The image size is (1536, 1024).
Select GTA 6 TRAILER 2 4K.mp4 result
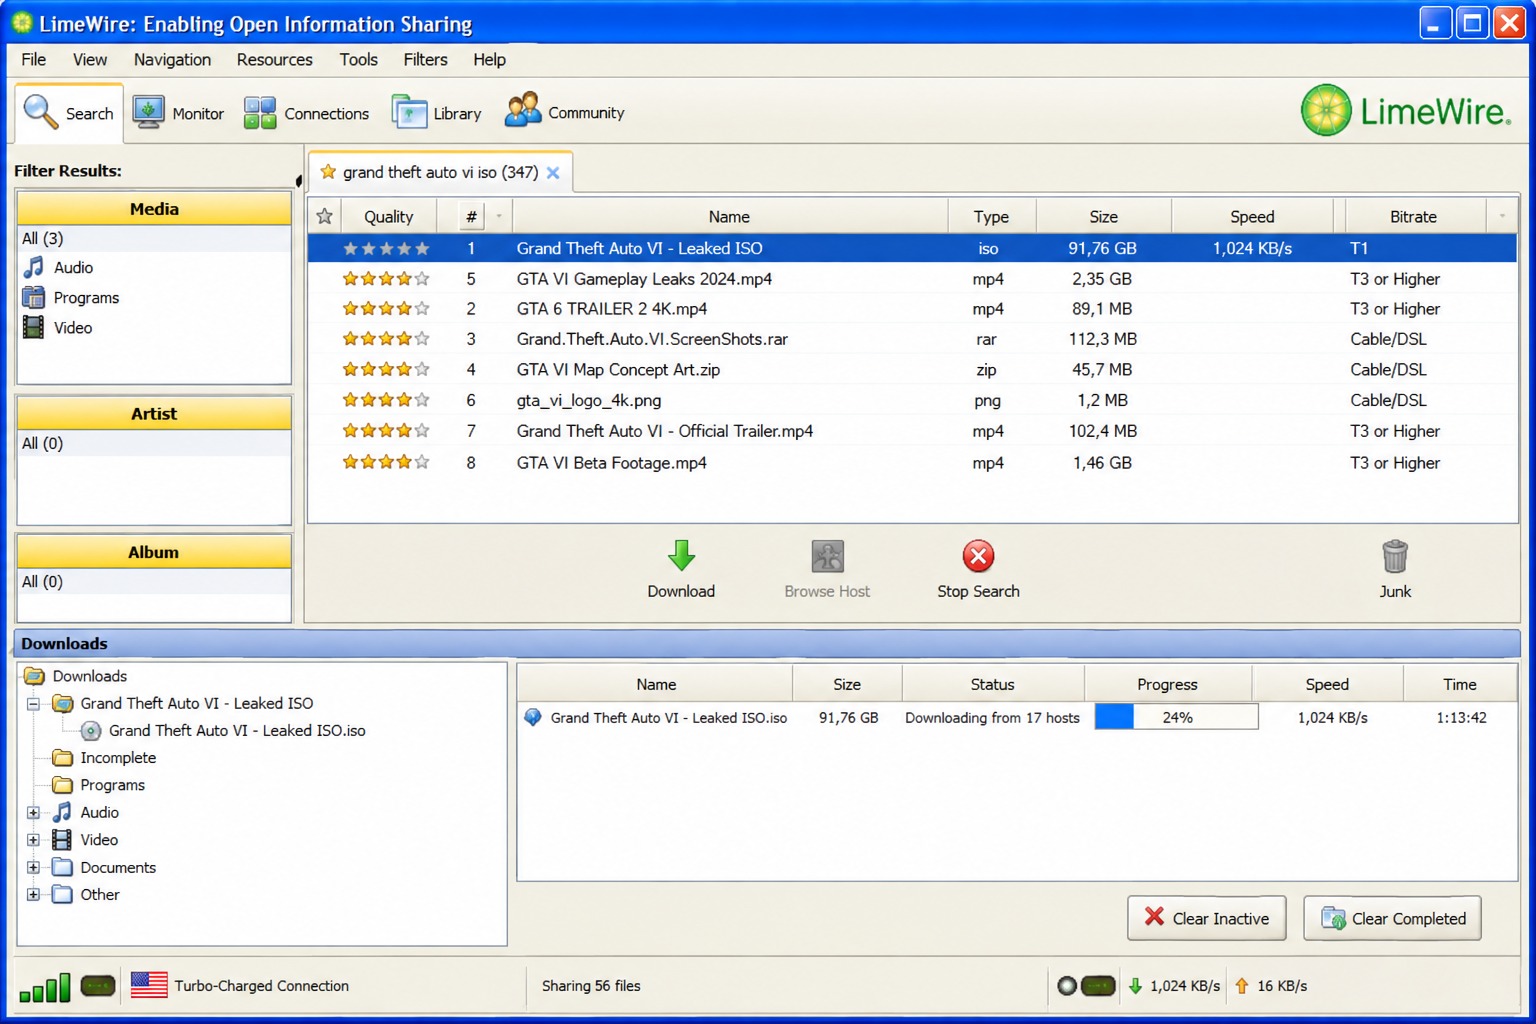[x=912, y=309]
